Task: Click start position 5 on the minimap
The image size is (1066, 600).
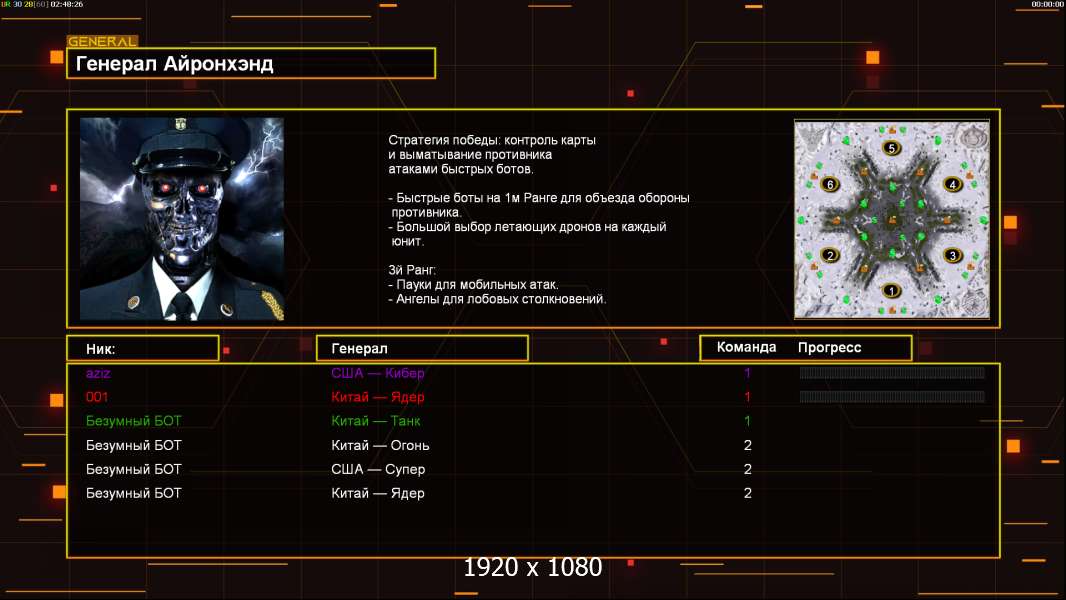Action: [891, 148]
